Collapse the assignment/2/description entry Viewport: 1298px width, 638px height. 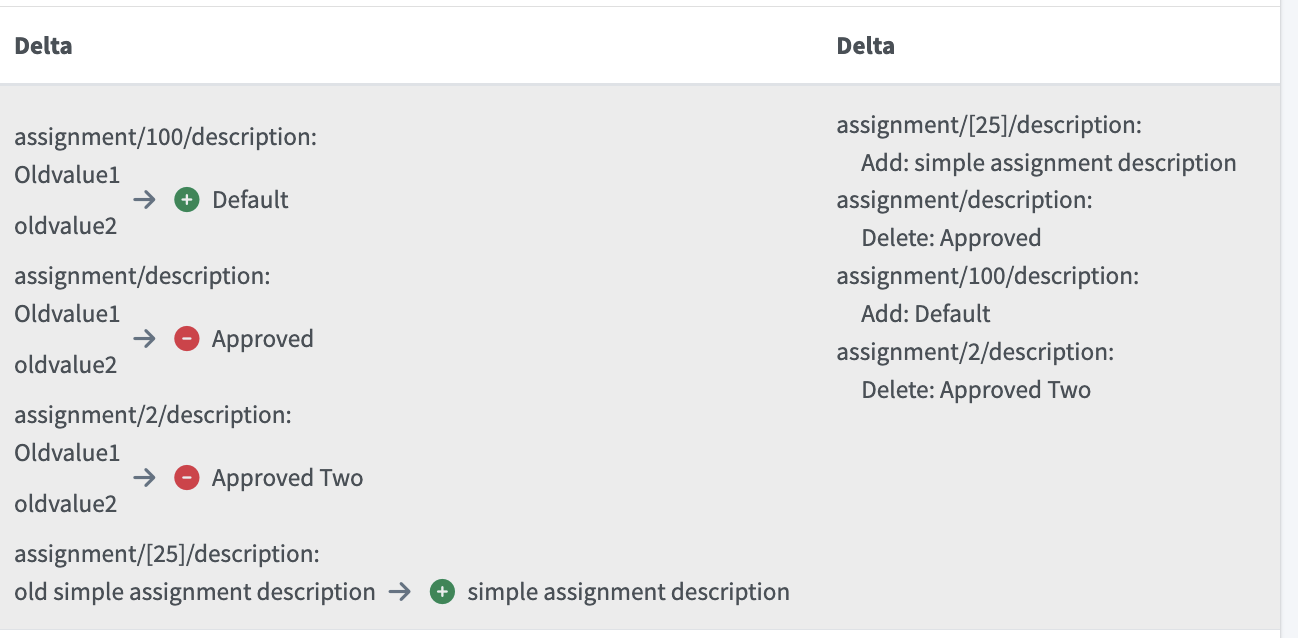pos(152,414)
